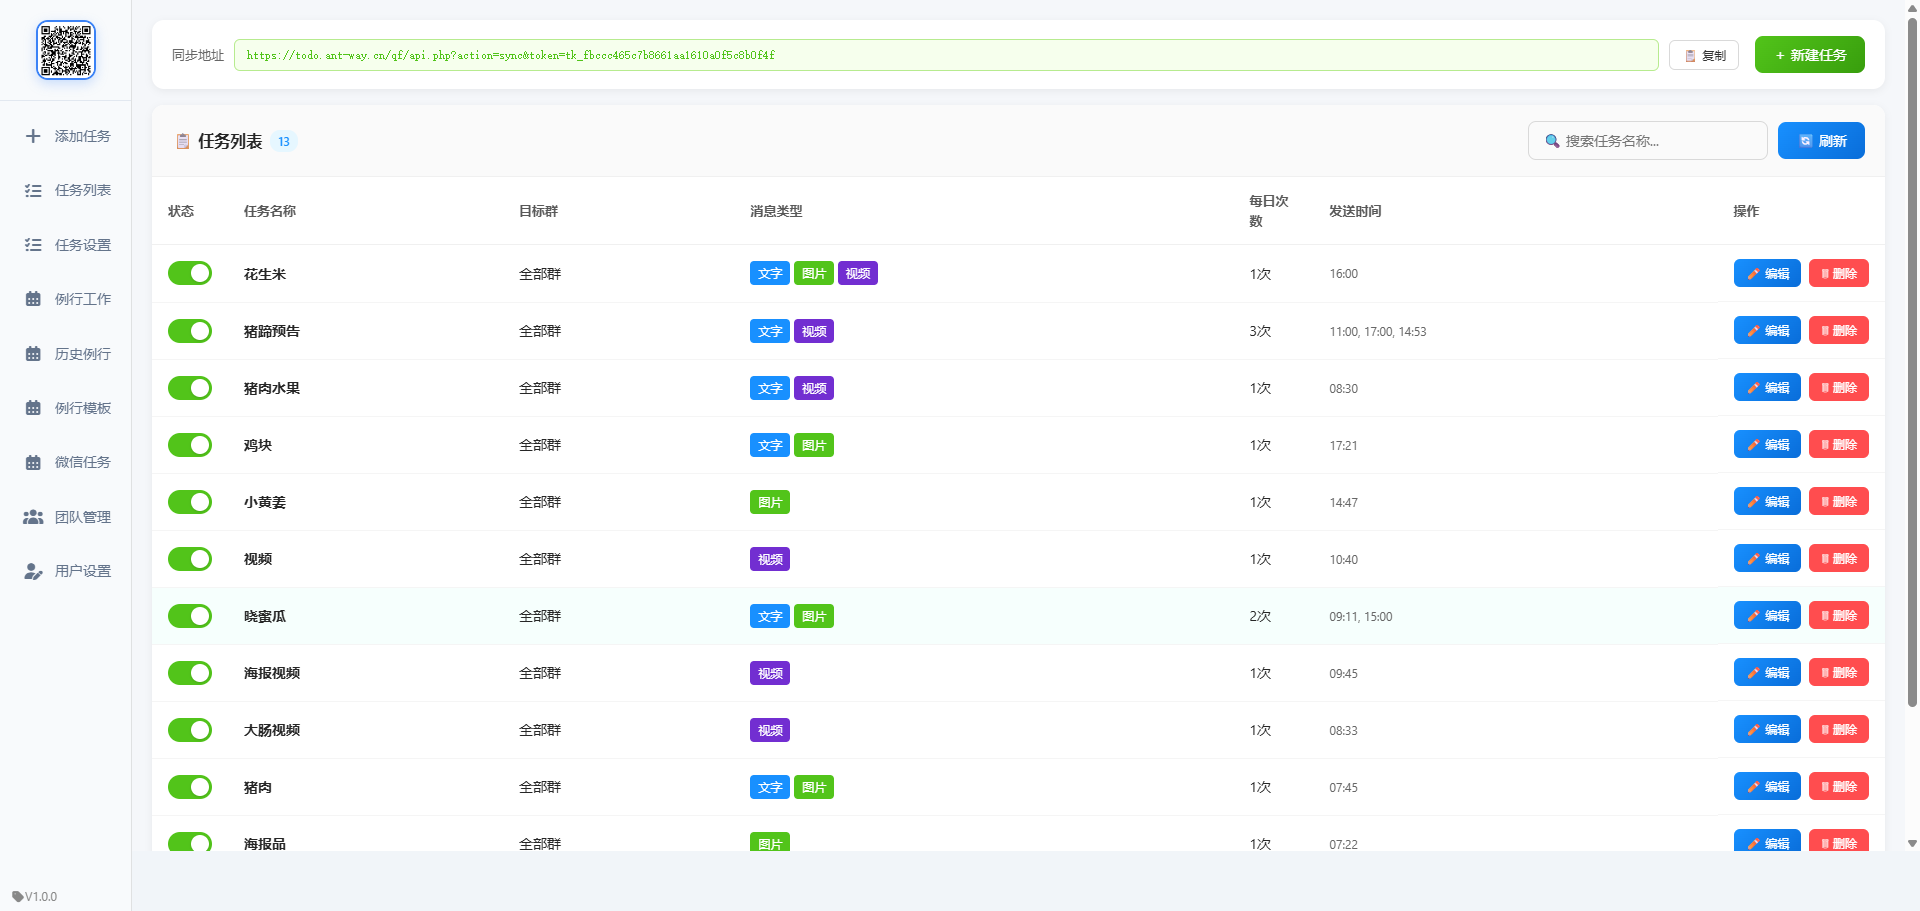Screen dimensions: 1920x911
Task: Toggle the 视频 task switch
Action: coord(190,558)
